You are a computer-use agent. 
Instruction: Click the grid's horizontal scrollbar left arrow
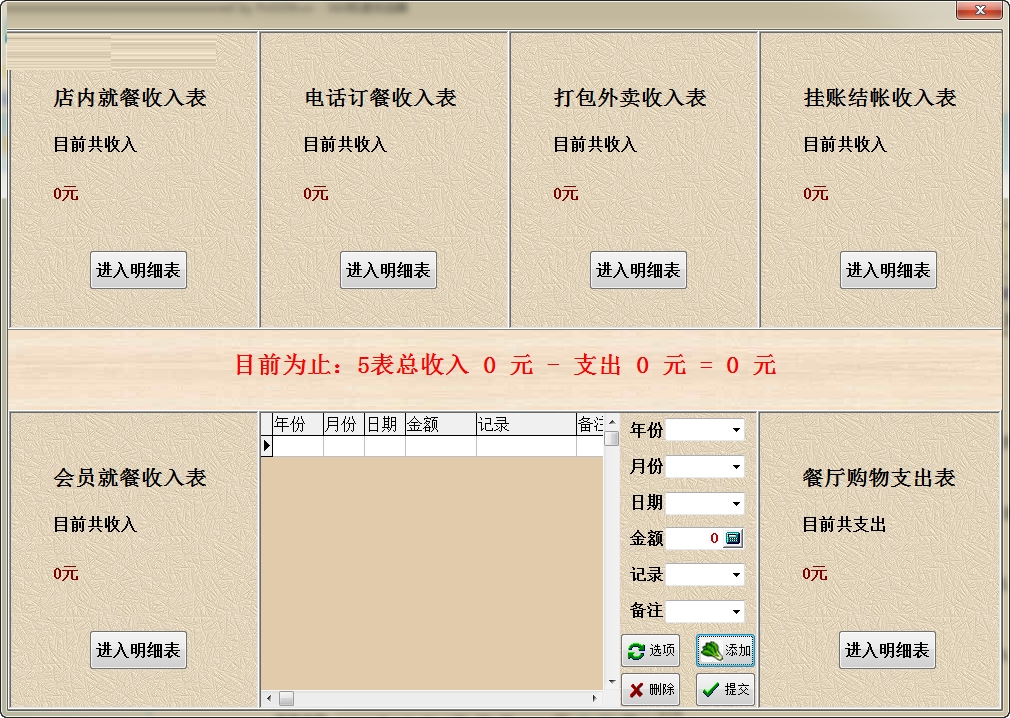[x=269, y=698]
